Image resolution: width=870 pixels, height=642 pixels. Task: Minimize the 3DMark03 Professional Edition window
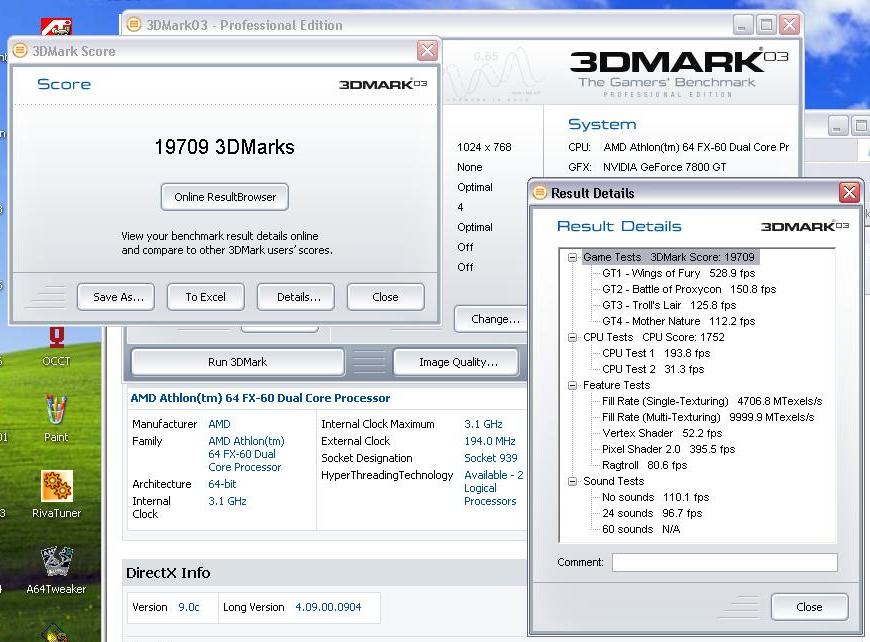click(743, 24)
